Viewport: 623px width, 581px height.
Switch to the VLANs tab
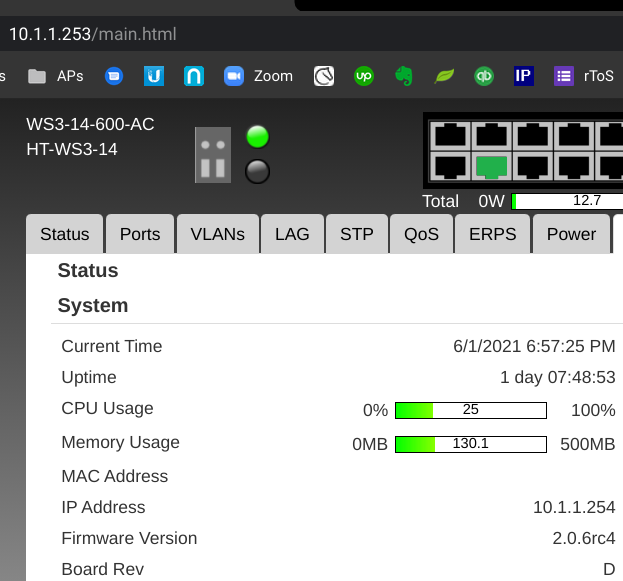point(217,234)
